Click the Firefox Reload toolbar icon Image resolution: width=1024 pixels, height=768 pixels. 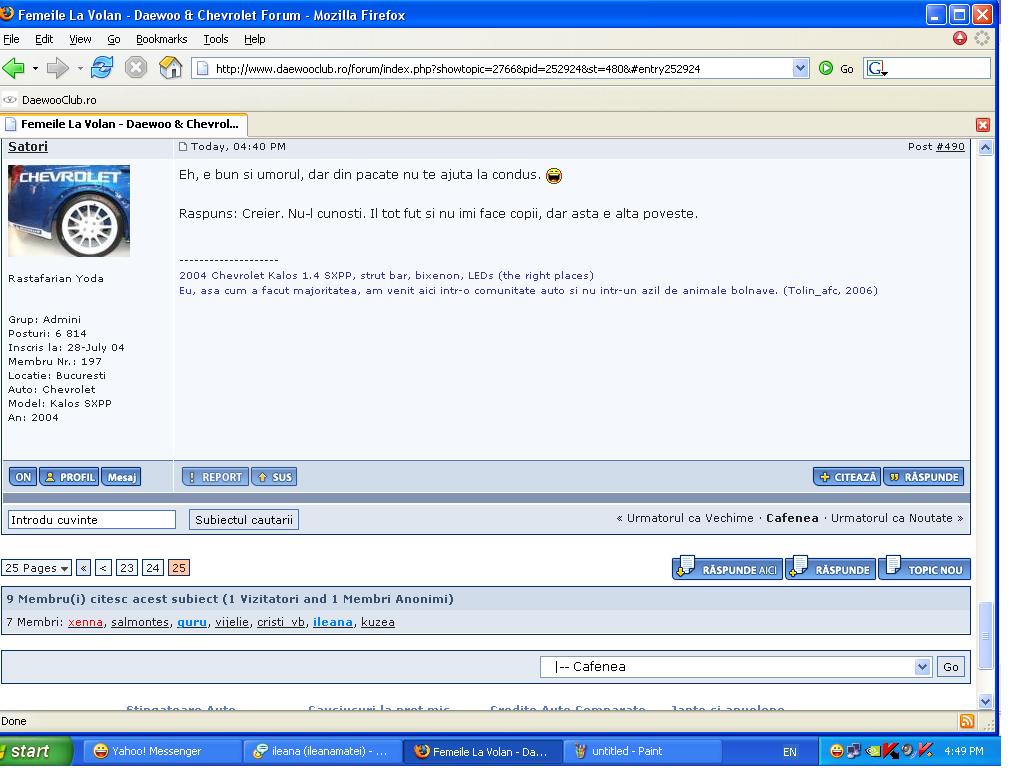click(102, 68)
